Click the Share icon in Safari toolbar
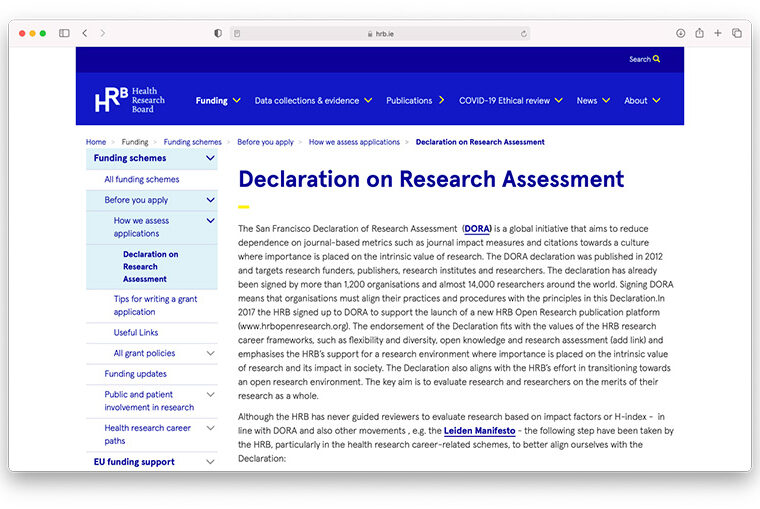 699,32
